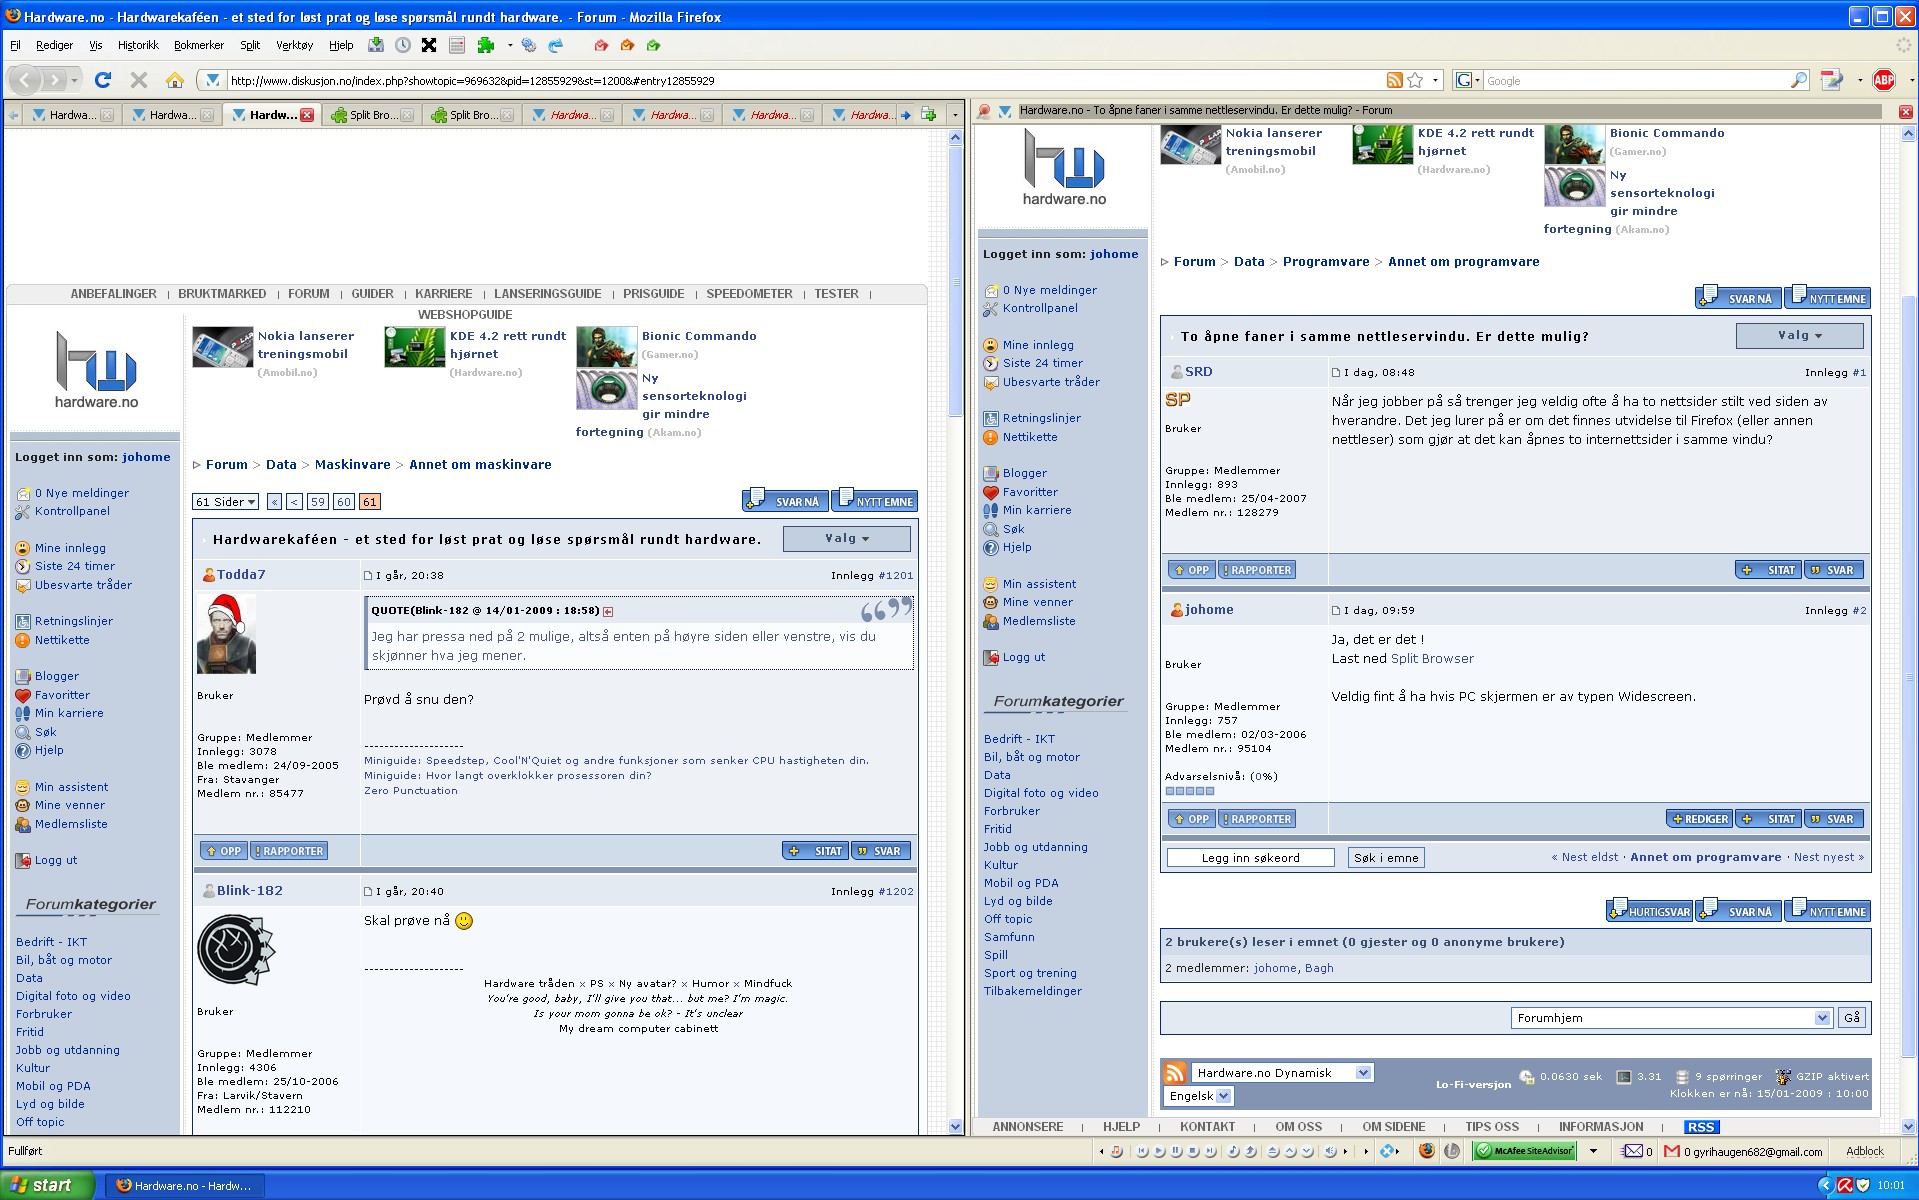The image size is (1919, 1200).
Task: Click McAfee SiteAdvisor status button
Action: coord(1526,1152)
